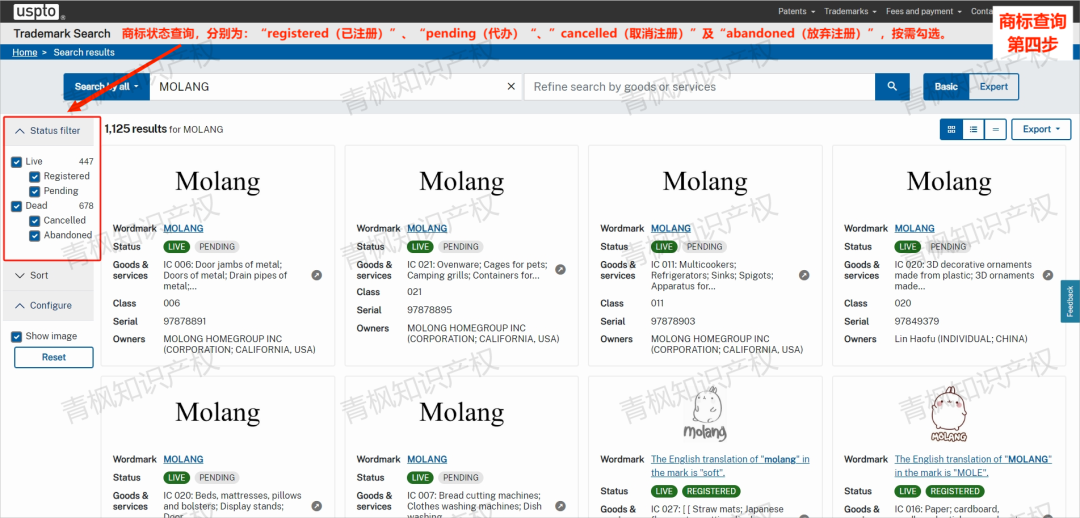Open the Patents menu

point(796,11)
